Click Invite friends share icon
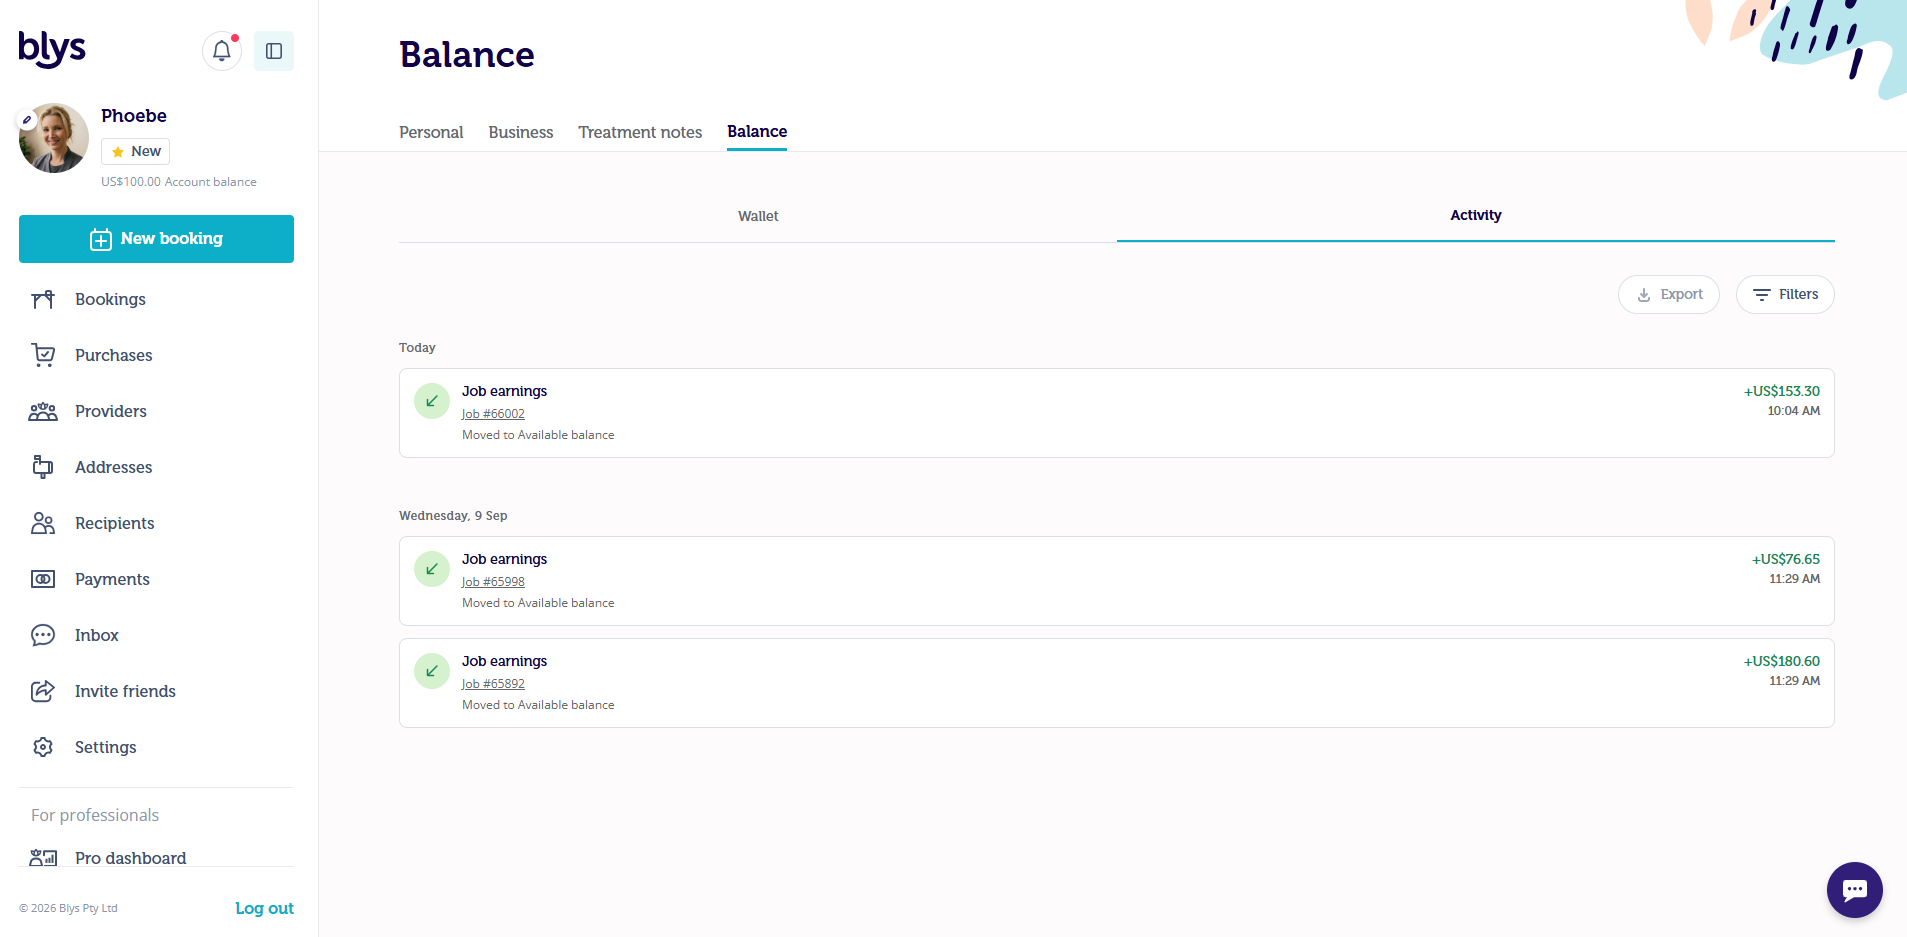The height and width of the screenshot is (937, 1907). 43,691
